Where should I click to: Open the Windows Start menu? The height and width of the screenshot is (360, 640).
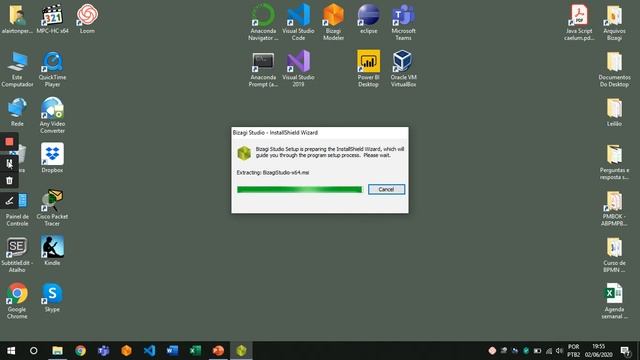[x=11, y=351]
